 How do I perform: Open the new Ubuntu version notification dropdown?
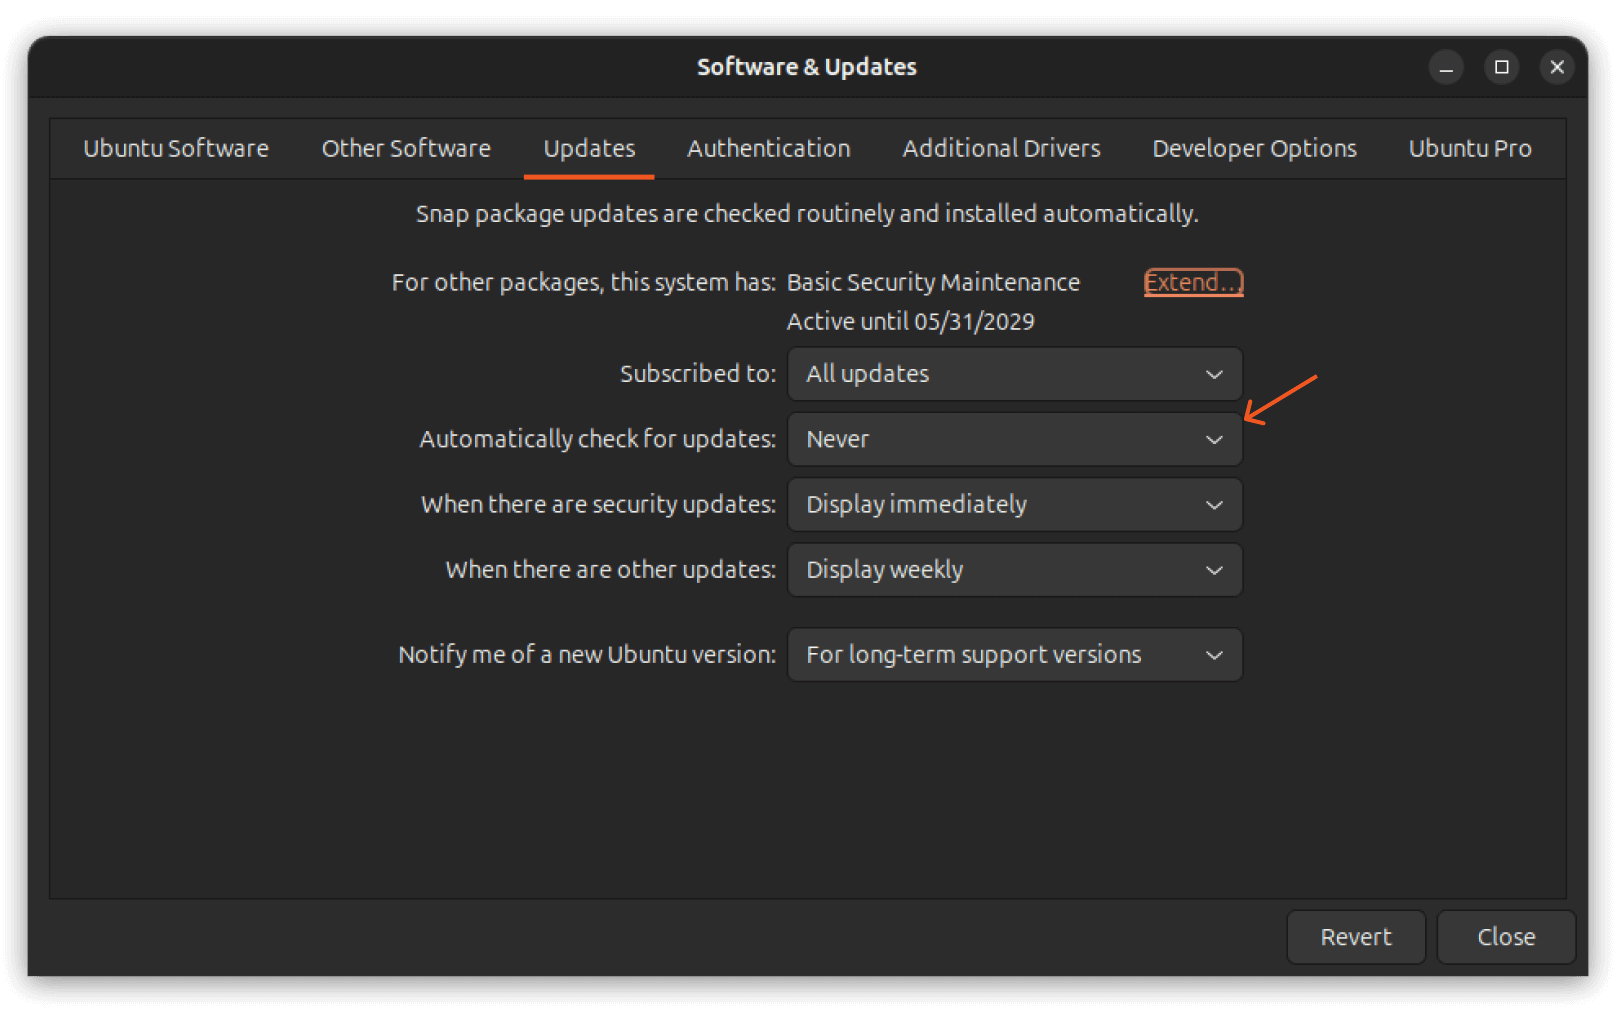click(1015, 655)
